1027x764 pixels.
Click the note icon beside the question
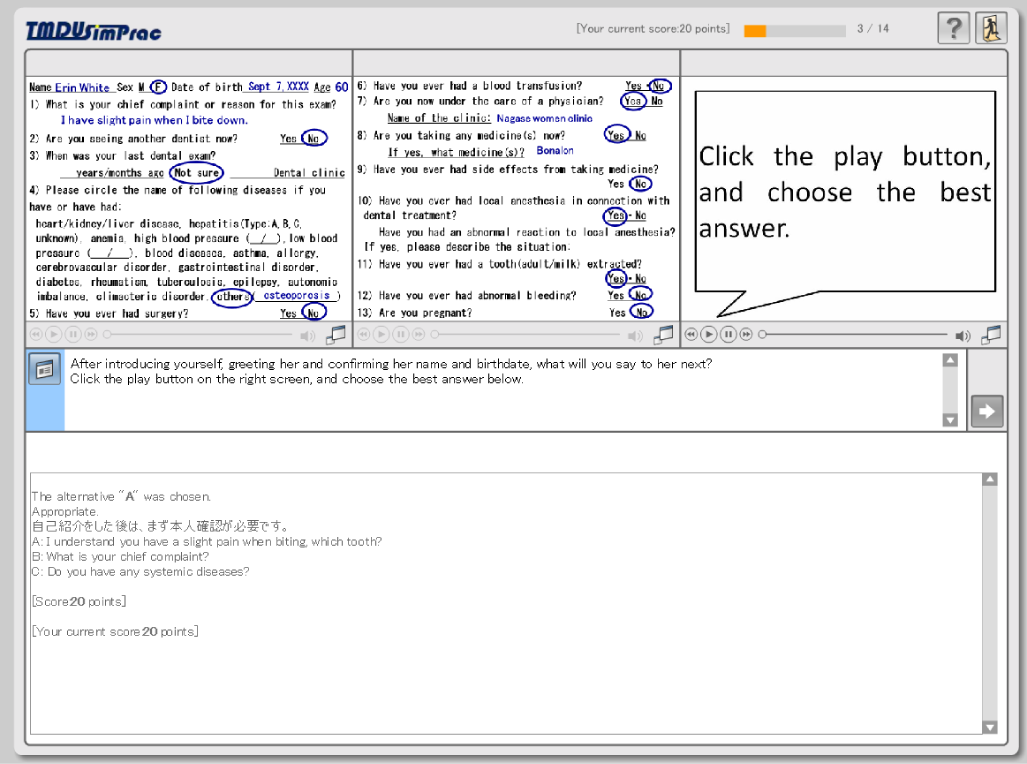[44, 369]
